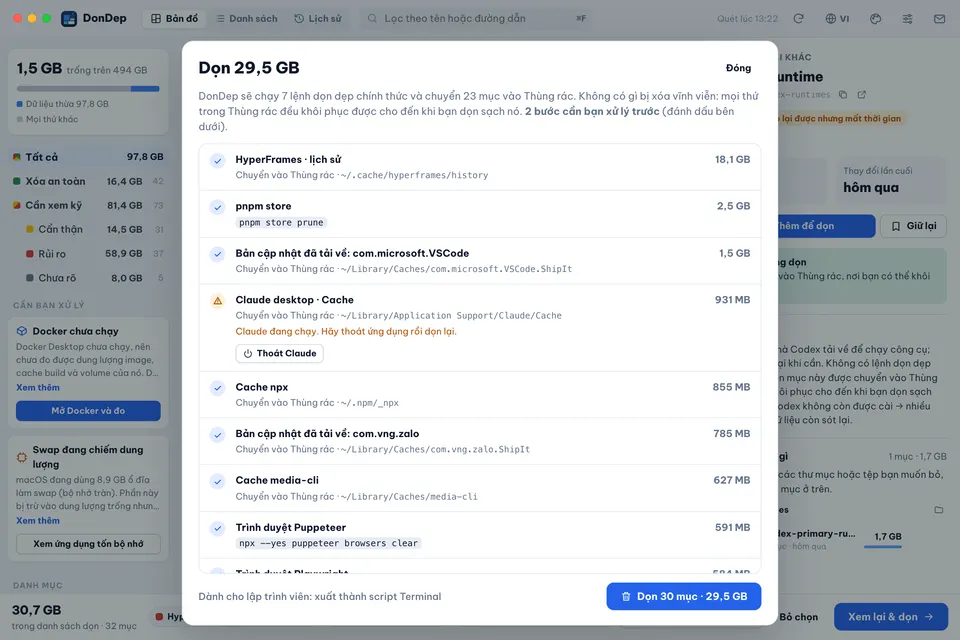Open the export to Terminal script link
This screenshot has width=960, height=640.
point(320,597)
